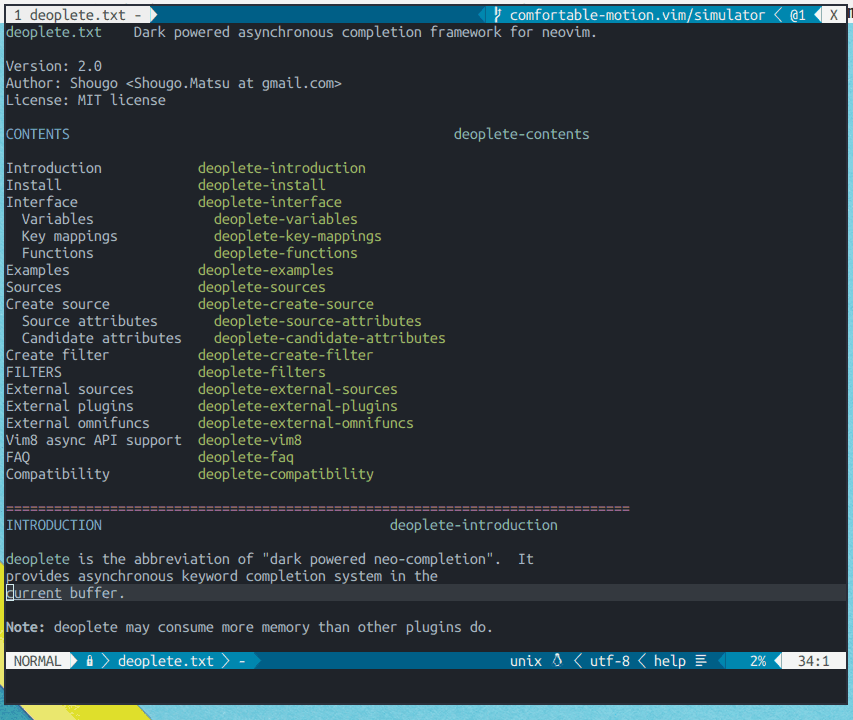Click the 'External omnifuncs' contents entry
The height and width of the screenshot is (720, 853).
78,423
